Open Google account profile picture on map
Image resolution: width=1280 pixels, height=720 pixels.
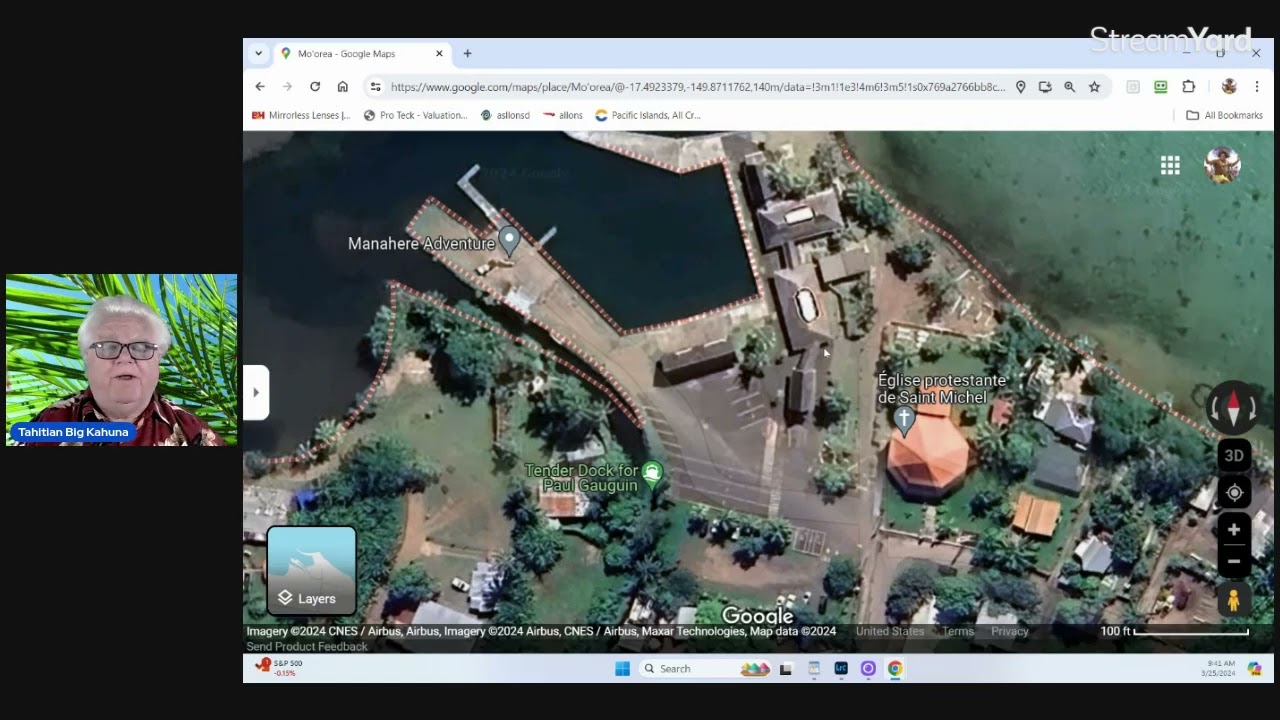pyautogui.click(x=1222, y=165)
